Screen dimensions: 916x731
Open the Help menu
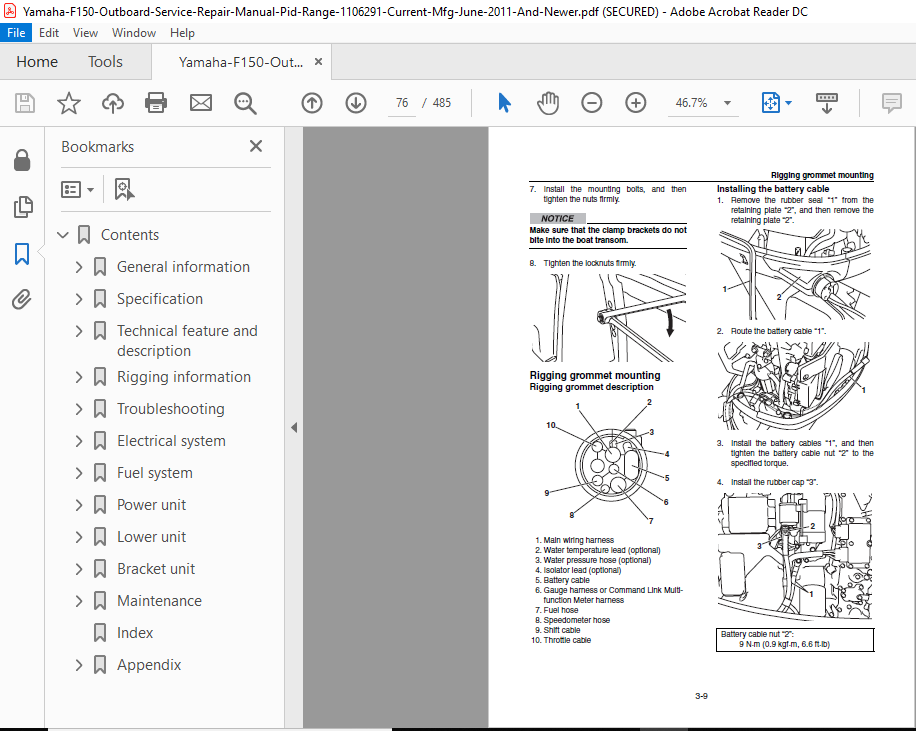(x=182, y=33)
